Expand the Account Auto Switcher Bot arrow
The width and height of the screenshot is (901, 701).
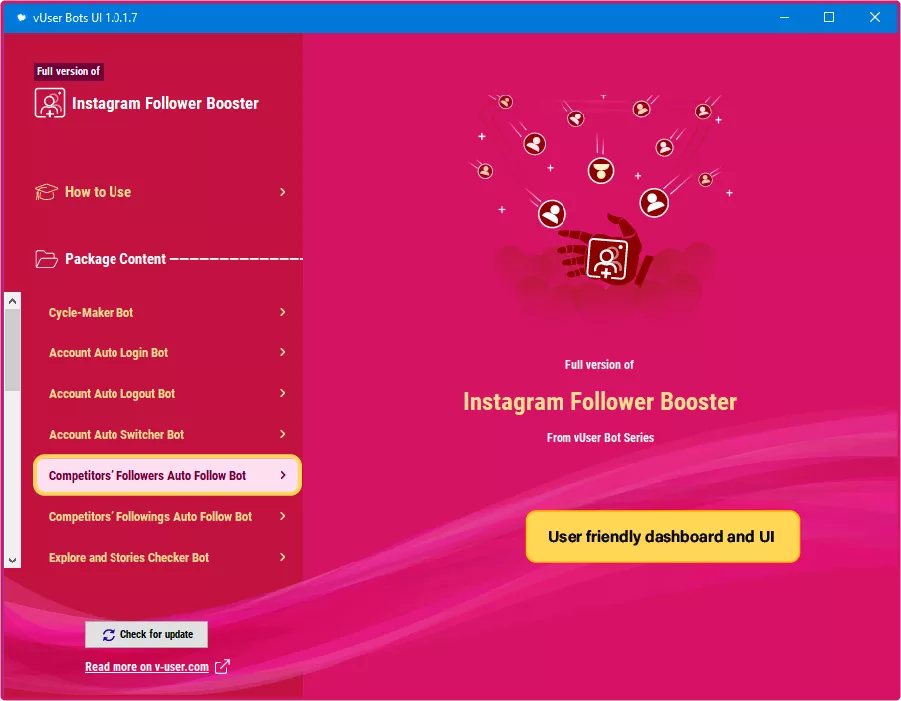click(283, 434)
